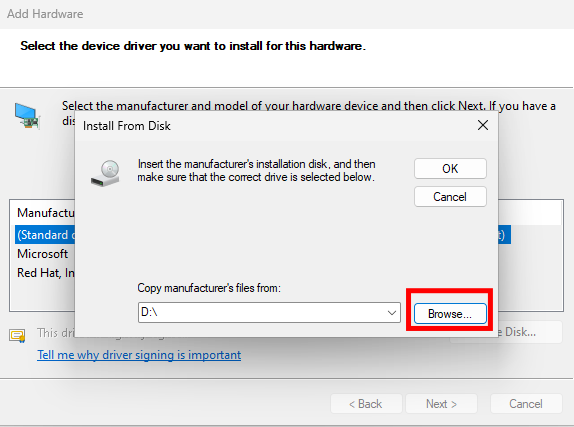The image size is (574, 427).
Task: Cancel the Install From Disk dialog
Action: click(450, 197)
